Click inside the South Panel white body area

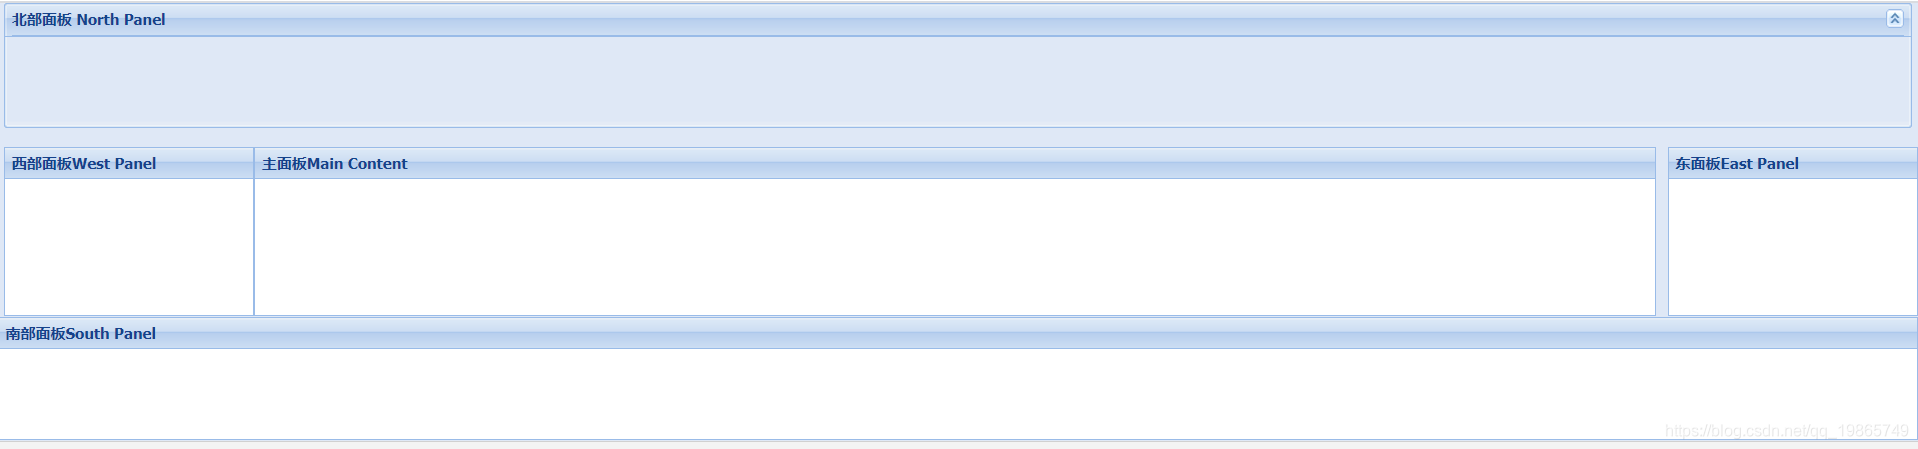pos(958,394)
